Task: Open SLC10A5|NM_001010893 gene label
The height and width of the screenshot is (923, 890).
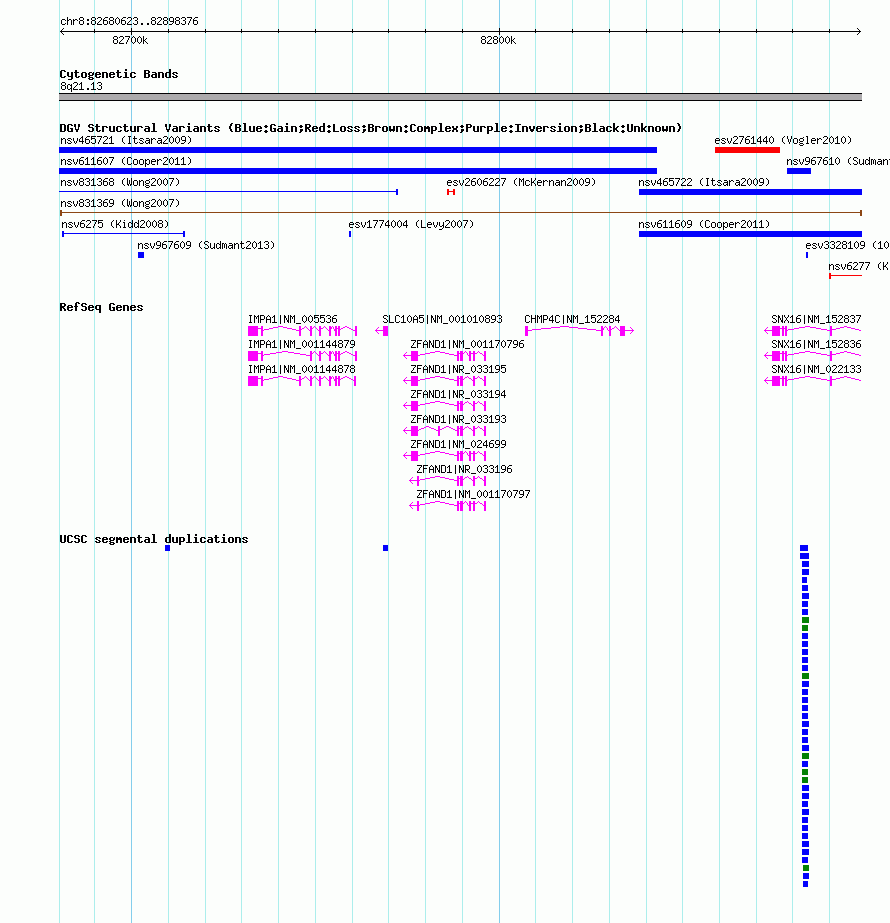Action: click(x=442, y=319)
